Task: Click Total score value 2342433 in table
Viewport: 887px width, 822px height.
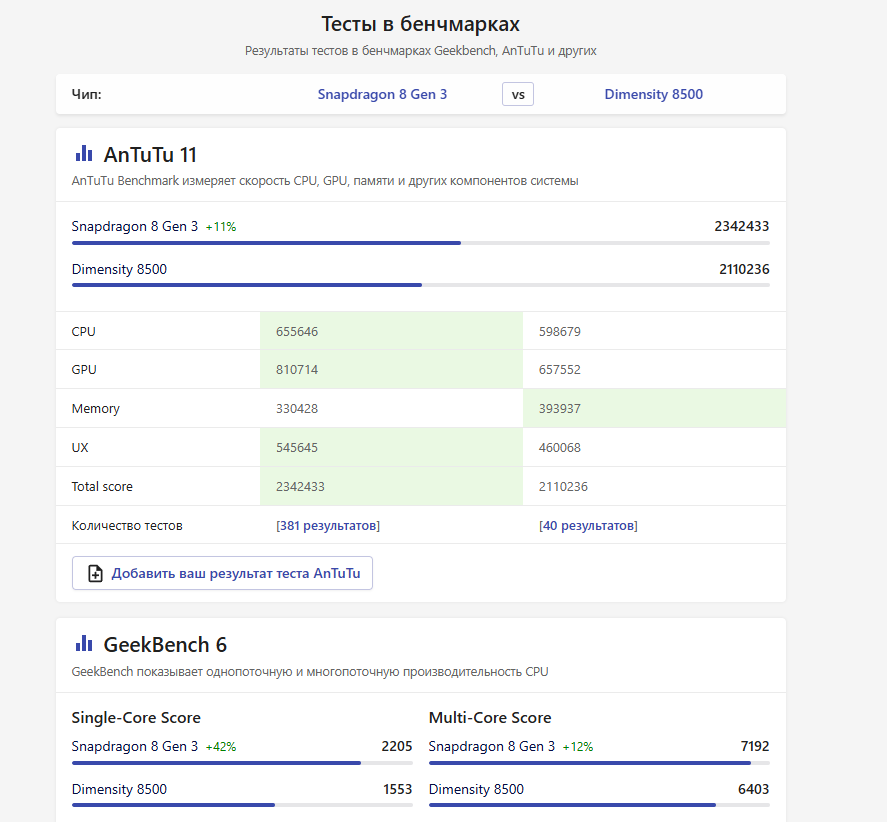Action: (300, 487)
